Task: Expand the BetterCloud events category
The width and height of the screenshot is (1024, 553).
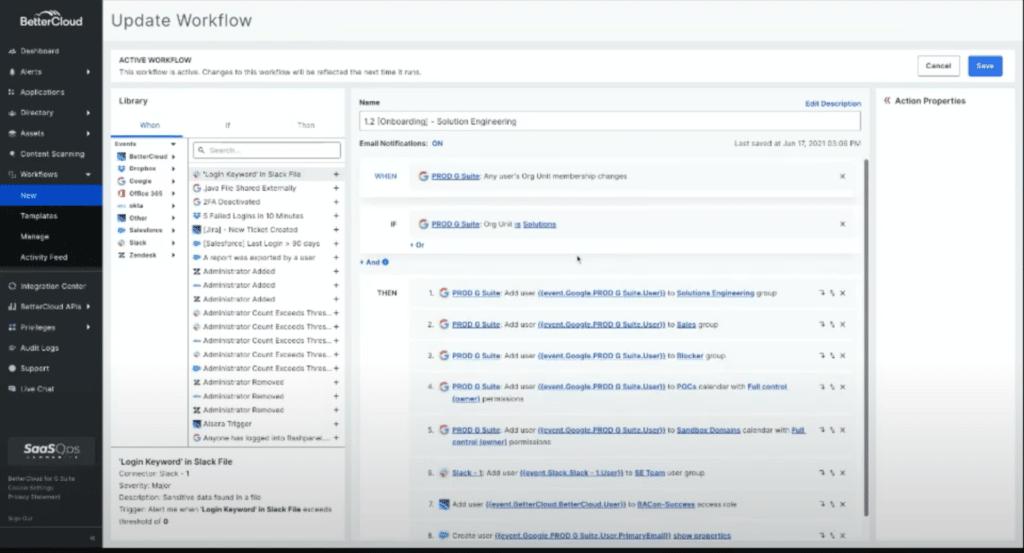Action: 173,157
